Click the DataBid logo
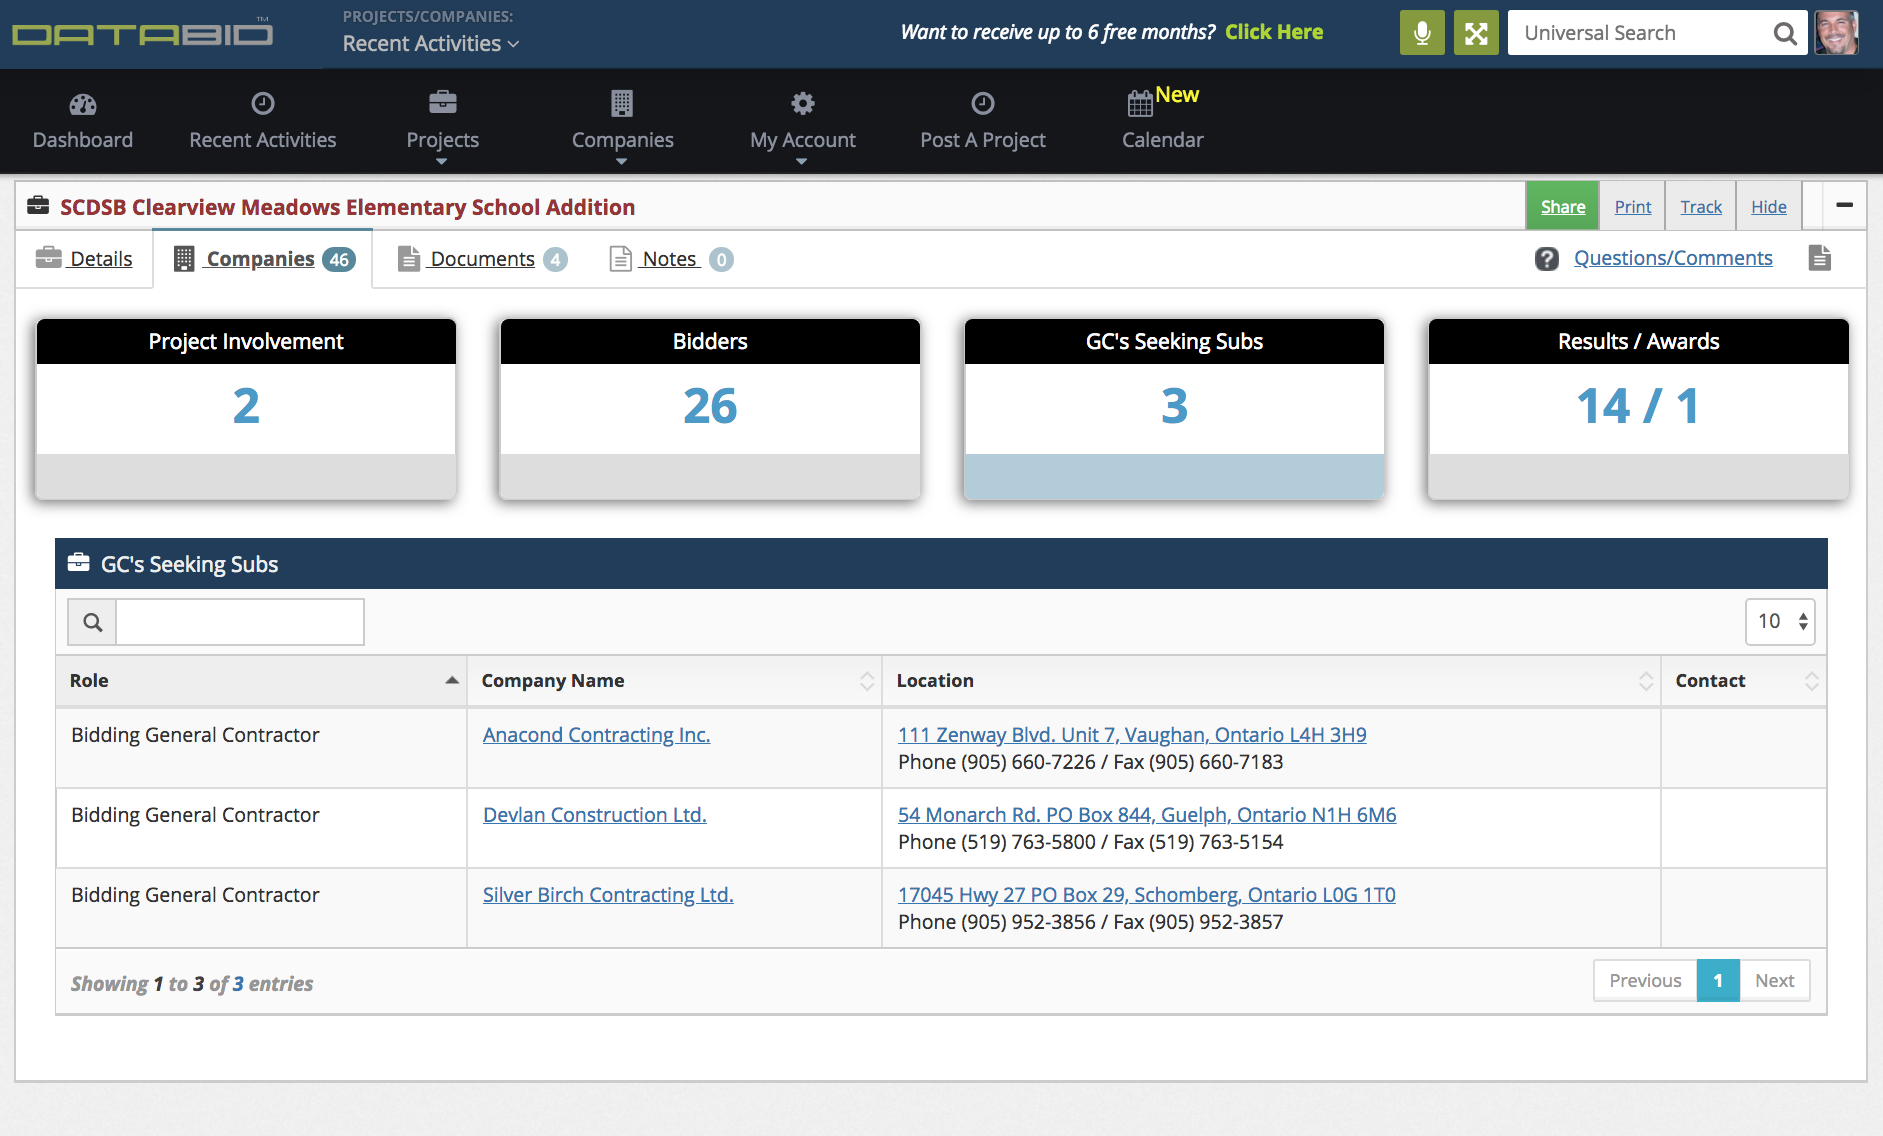1883x1136 pixels. click(x=142, y=33)
